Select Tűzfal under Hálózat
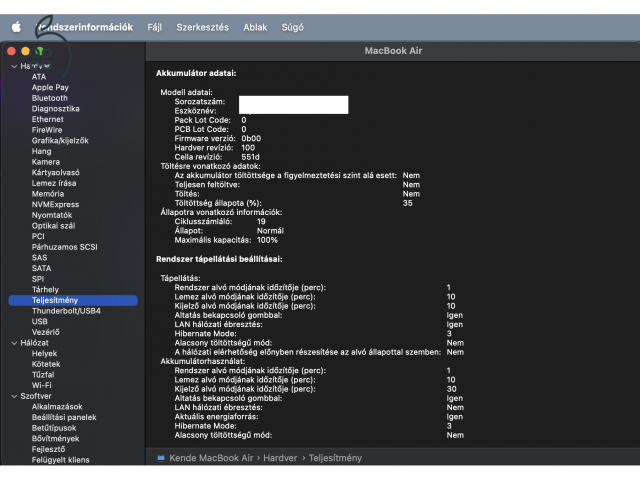640x480 pixels. (43, 375)
